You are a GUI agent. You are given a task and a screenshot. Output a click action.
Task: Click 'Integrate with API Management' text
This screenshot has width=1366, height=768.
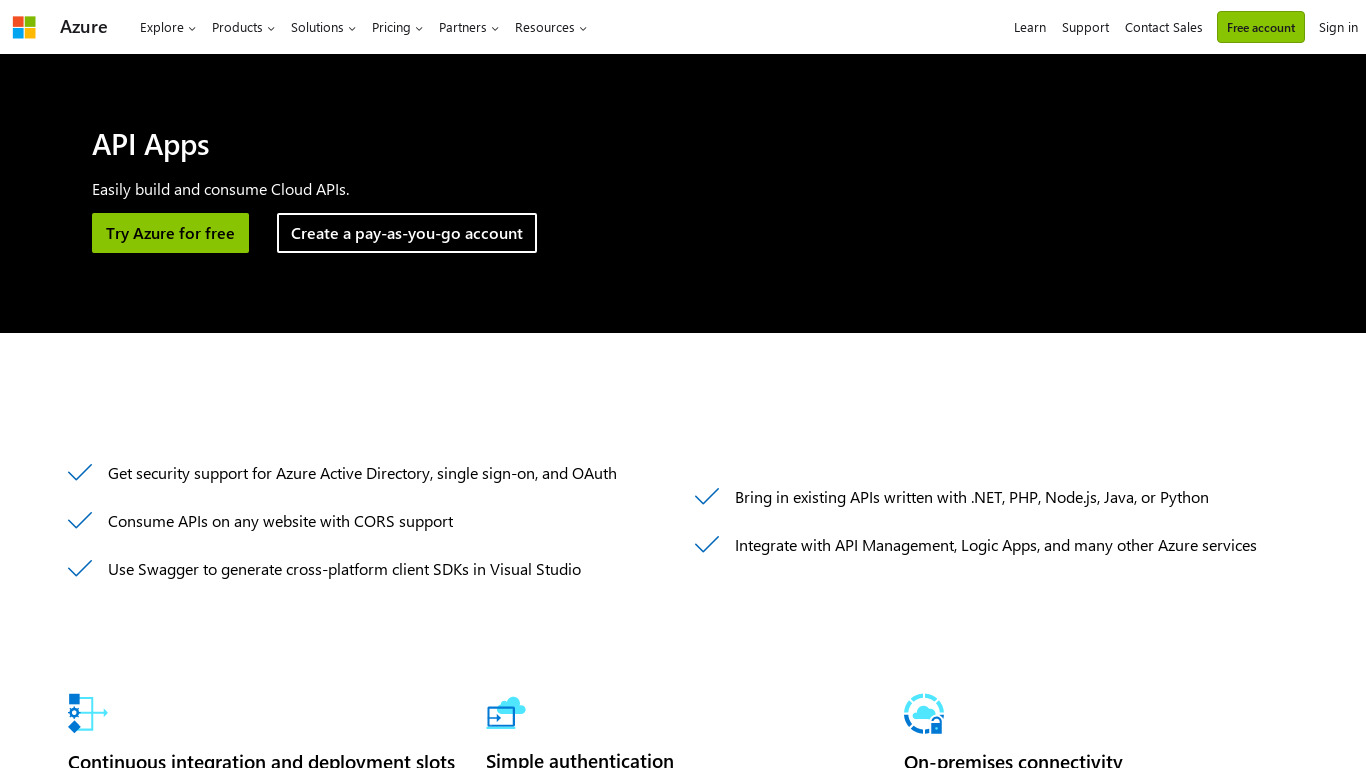996,545
